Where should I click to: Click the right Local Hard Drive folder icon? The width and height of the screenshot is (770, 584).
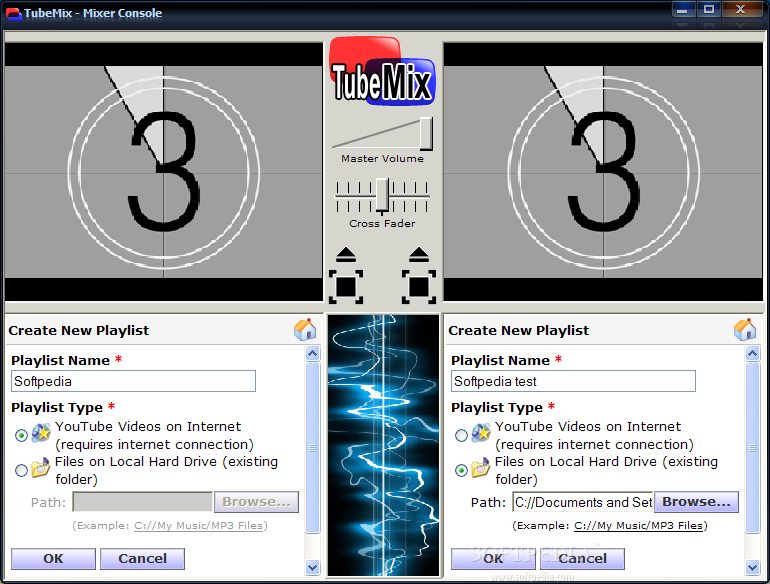click(481, 468)
